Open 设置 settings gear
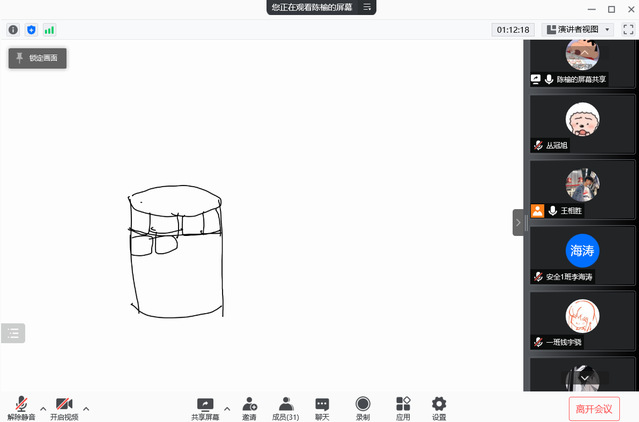This screenshot has height=422, width=639. click(439, 405)
